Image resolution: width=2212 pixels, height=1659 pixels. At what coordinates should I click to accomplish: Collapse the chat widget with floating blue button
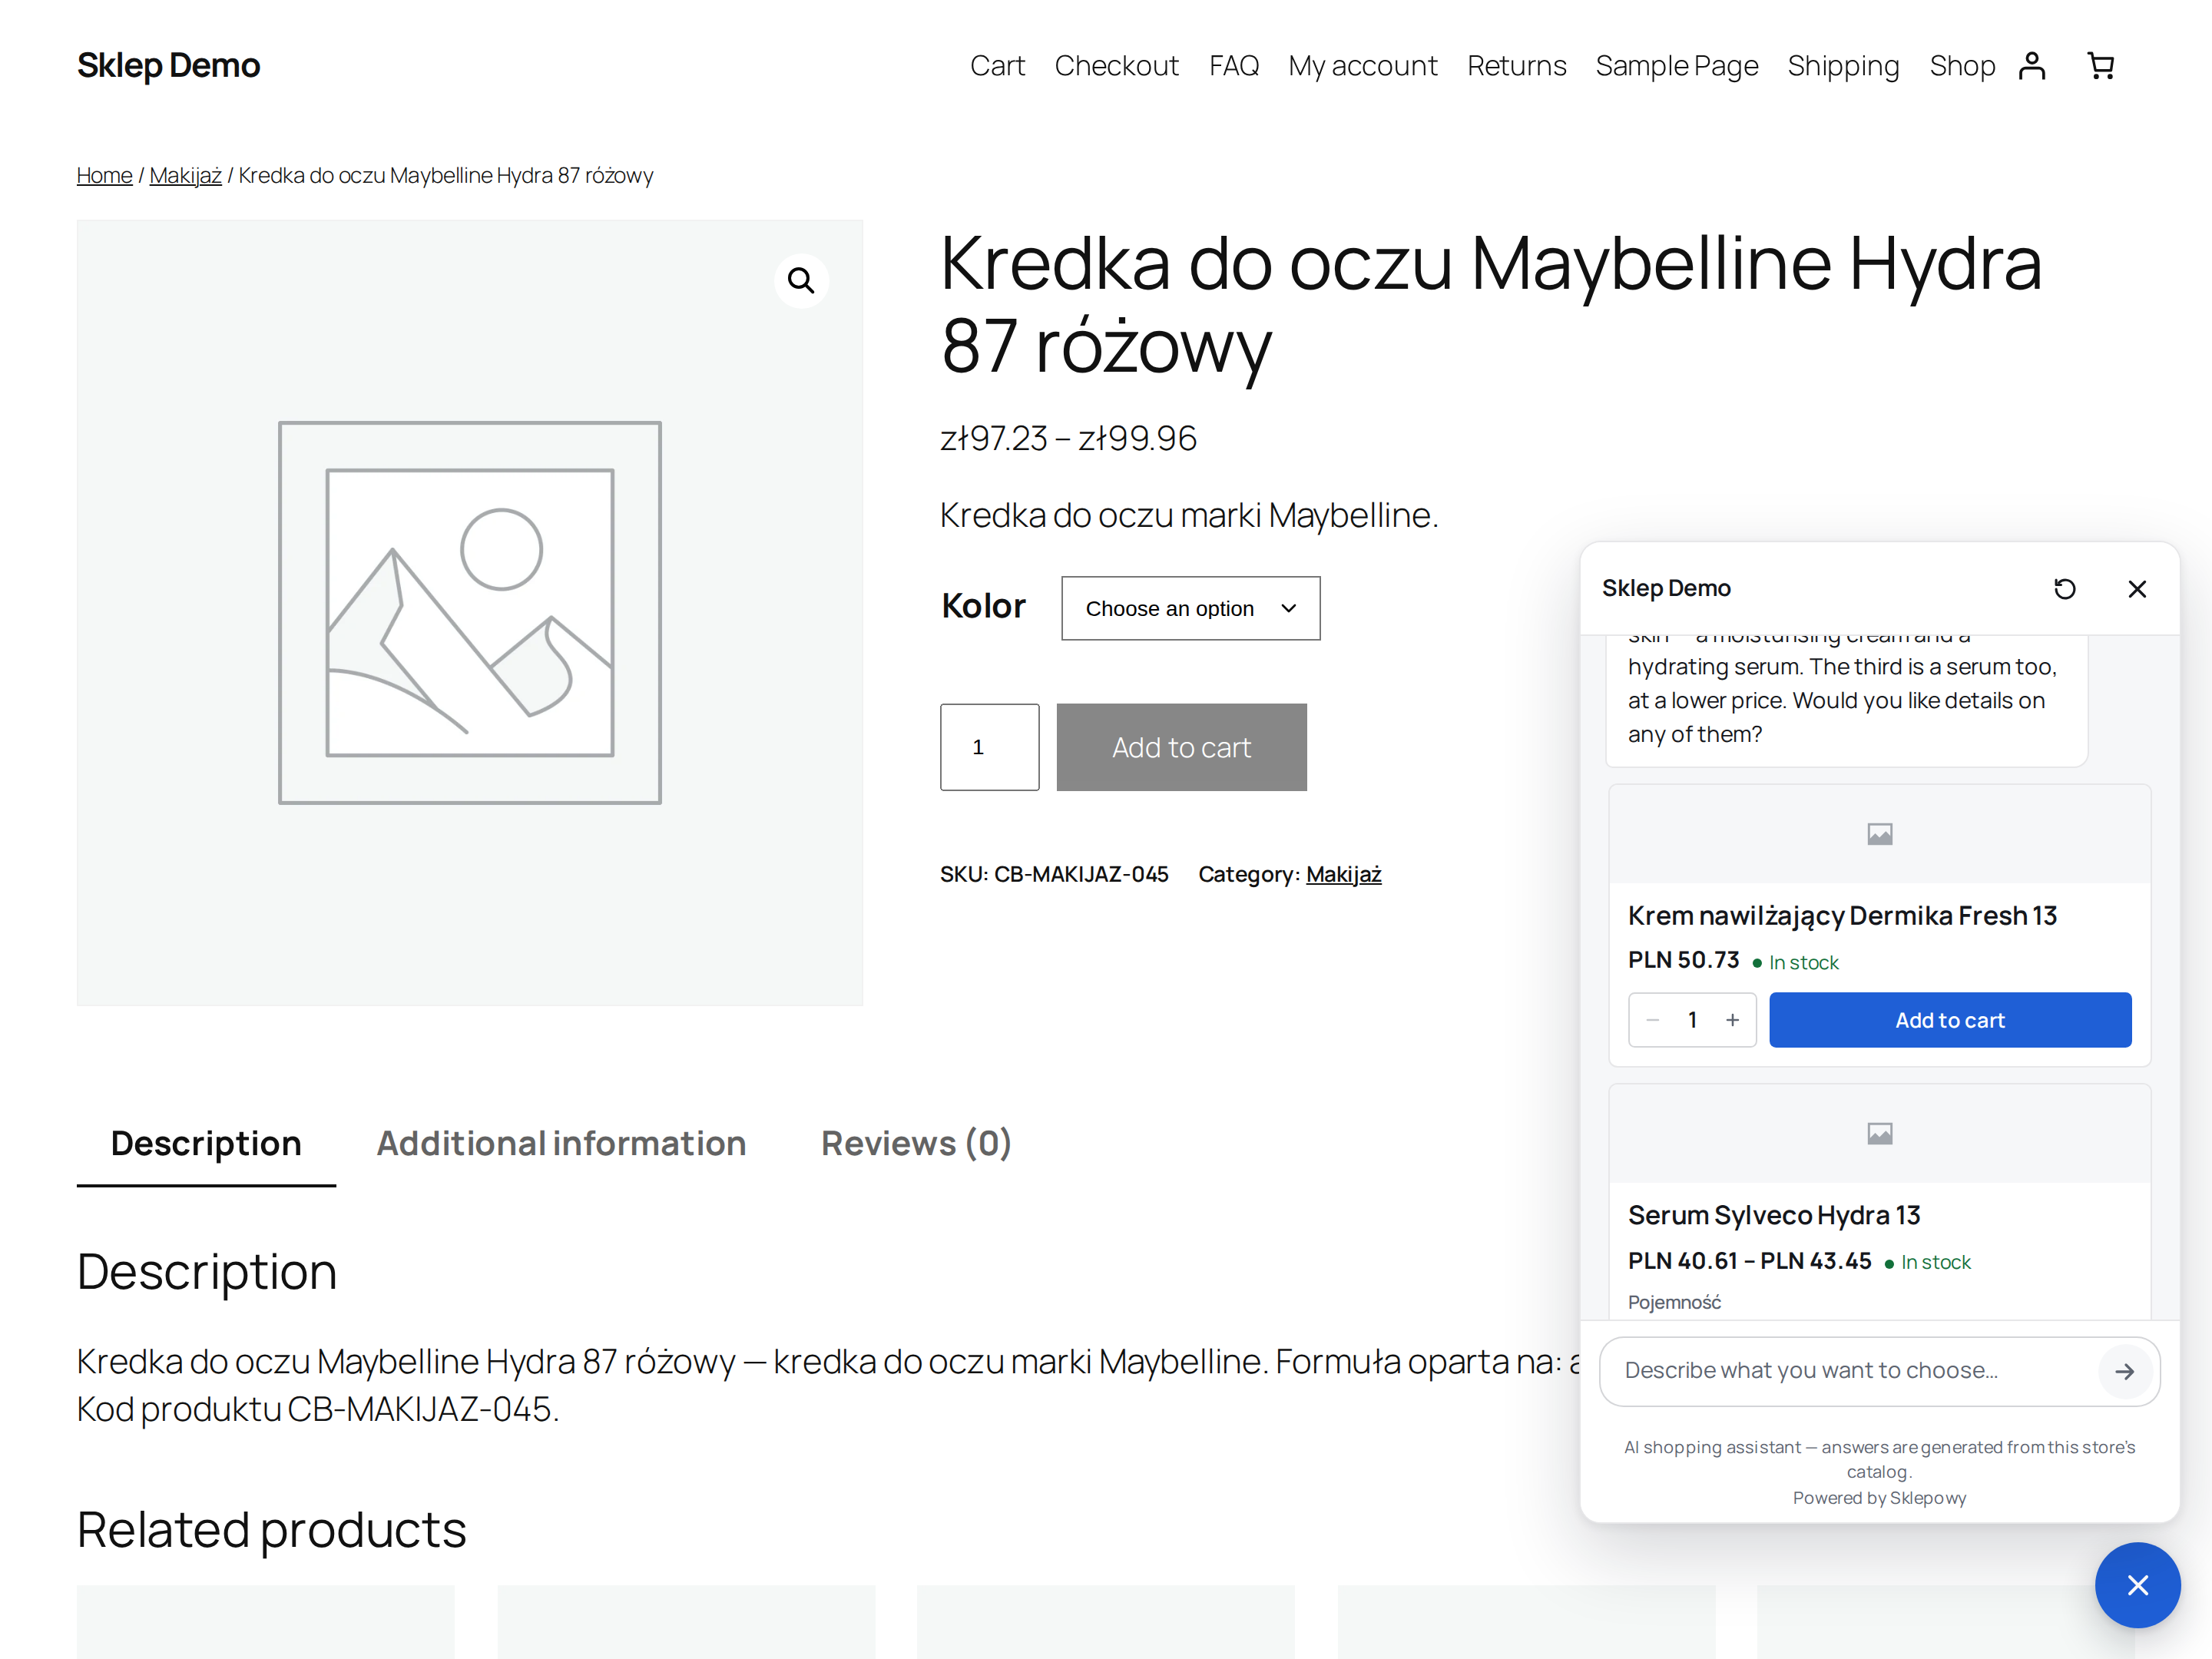click(x=2138, y=1585)
